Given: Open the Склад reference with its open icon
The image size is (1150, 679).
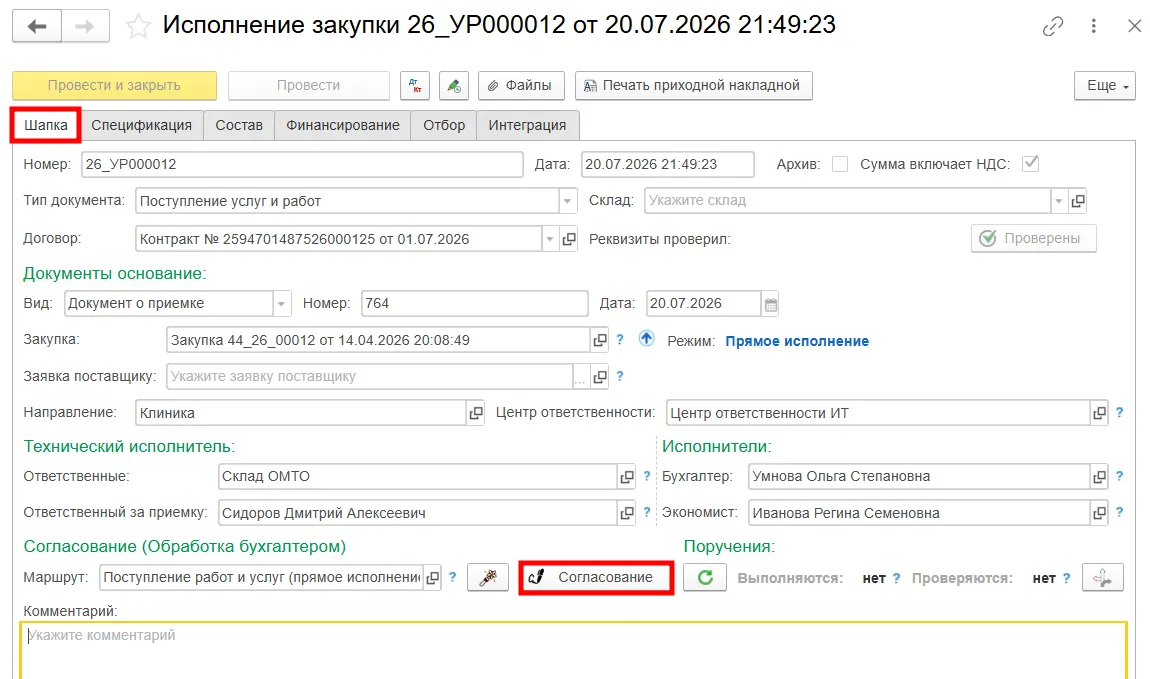Looking at the screenshot, I should coord(1077,201).
